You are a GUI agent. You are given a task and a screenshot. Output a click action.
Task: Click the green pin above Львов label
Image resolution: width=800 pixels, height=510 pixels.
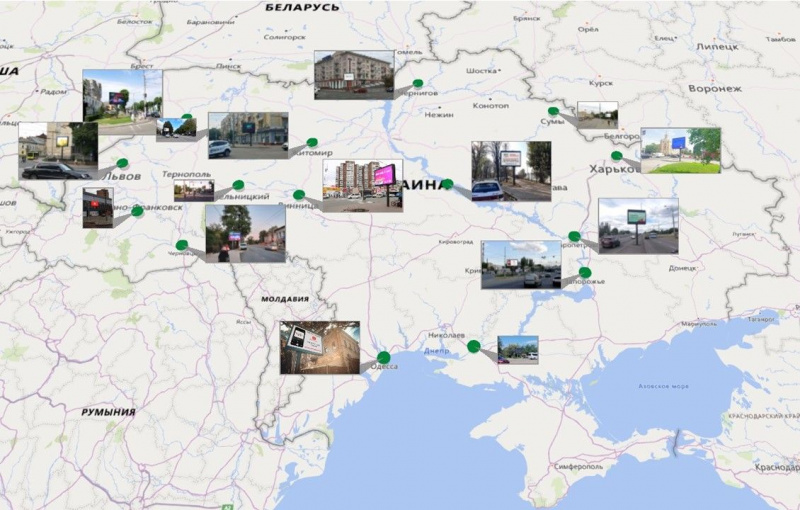pyautogui.click(x=122, y=162)
